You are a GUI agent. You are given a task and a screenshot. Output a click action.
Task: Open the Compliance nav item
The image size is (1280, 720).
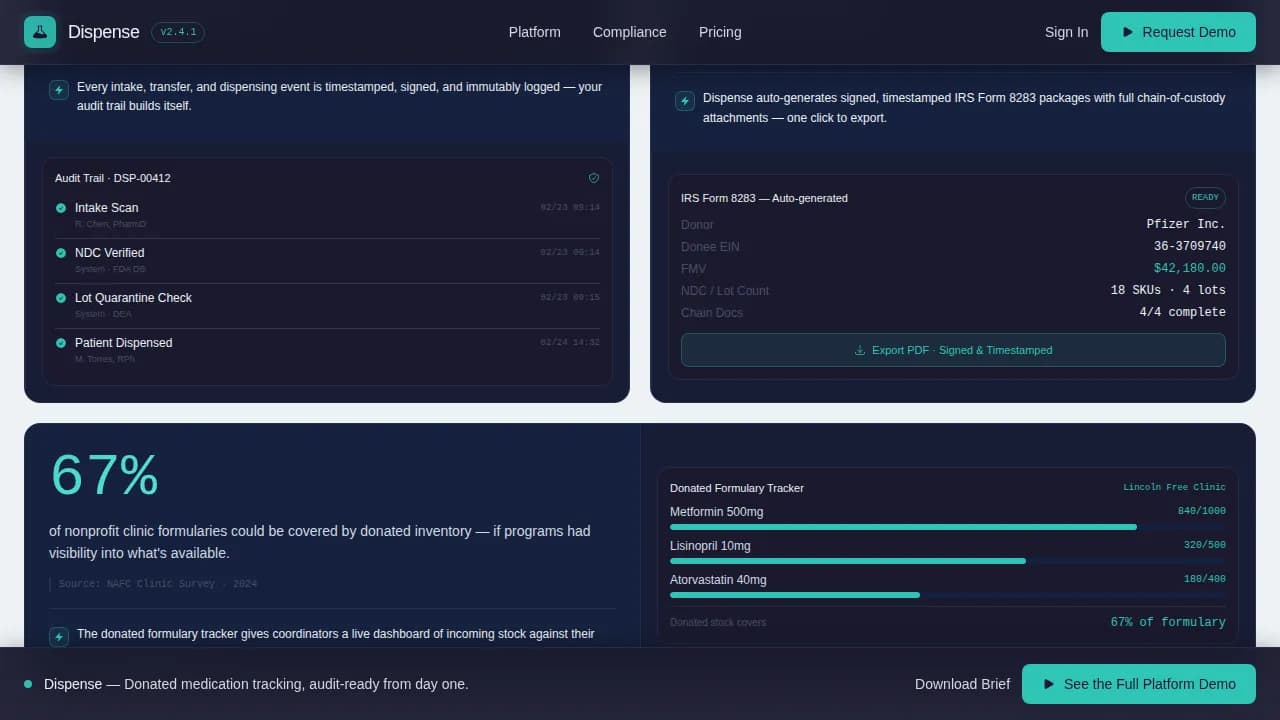tap(629, 32)
